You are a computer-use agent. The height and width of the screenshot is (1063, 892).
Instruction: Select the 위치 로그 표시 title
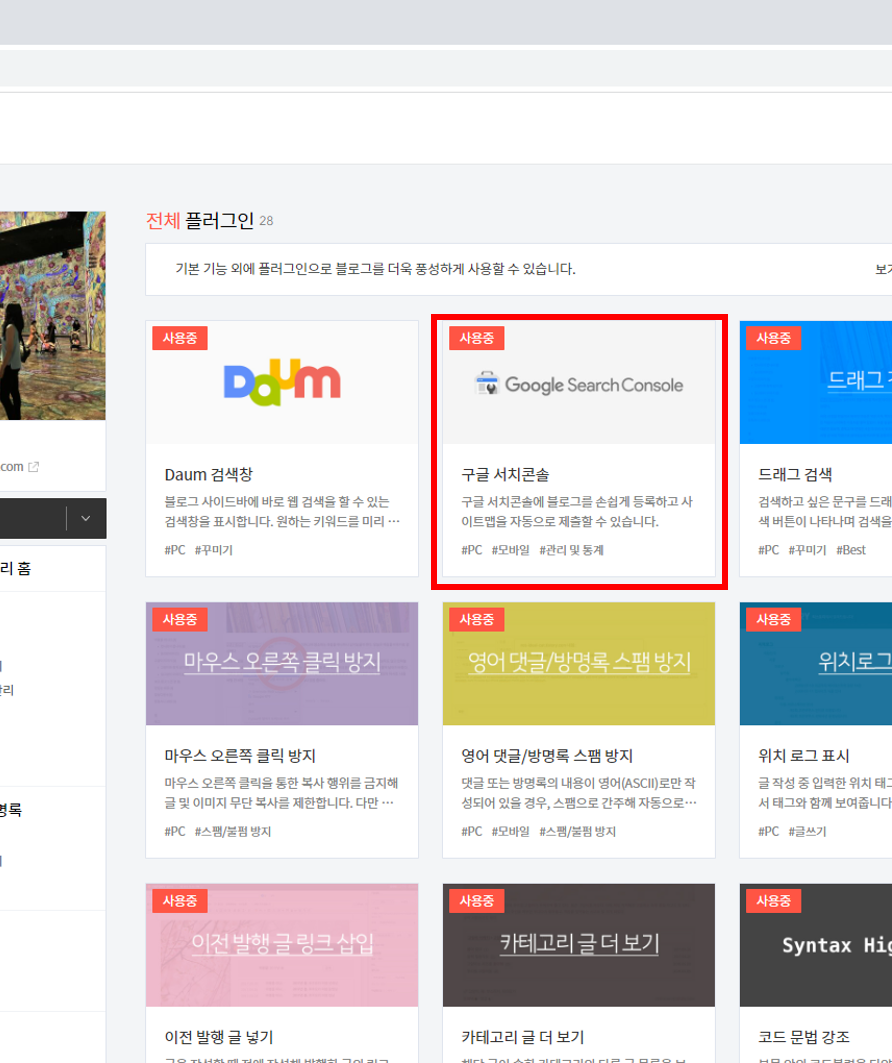[x=804, y=756]
